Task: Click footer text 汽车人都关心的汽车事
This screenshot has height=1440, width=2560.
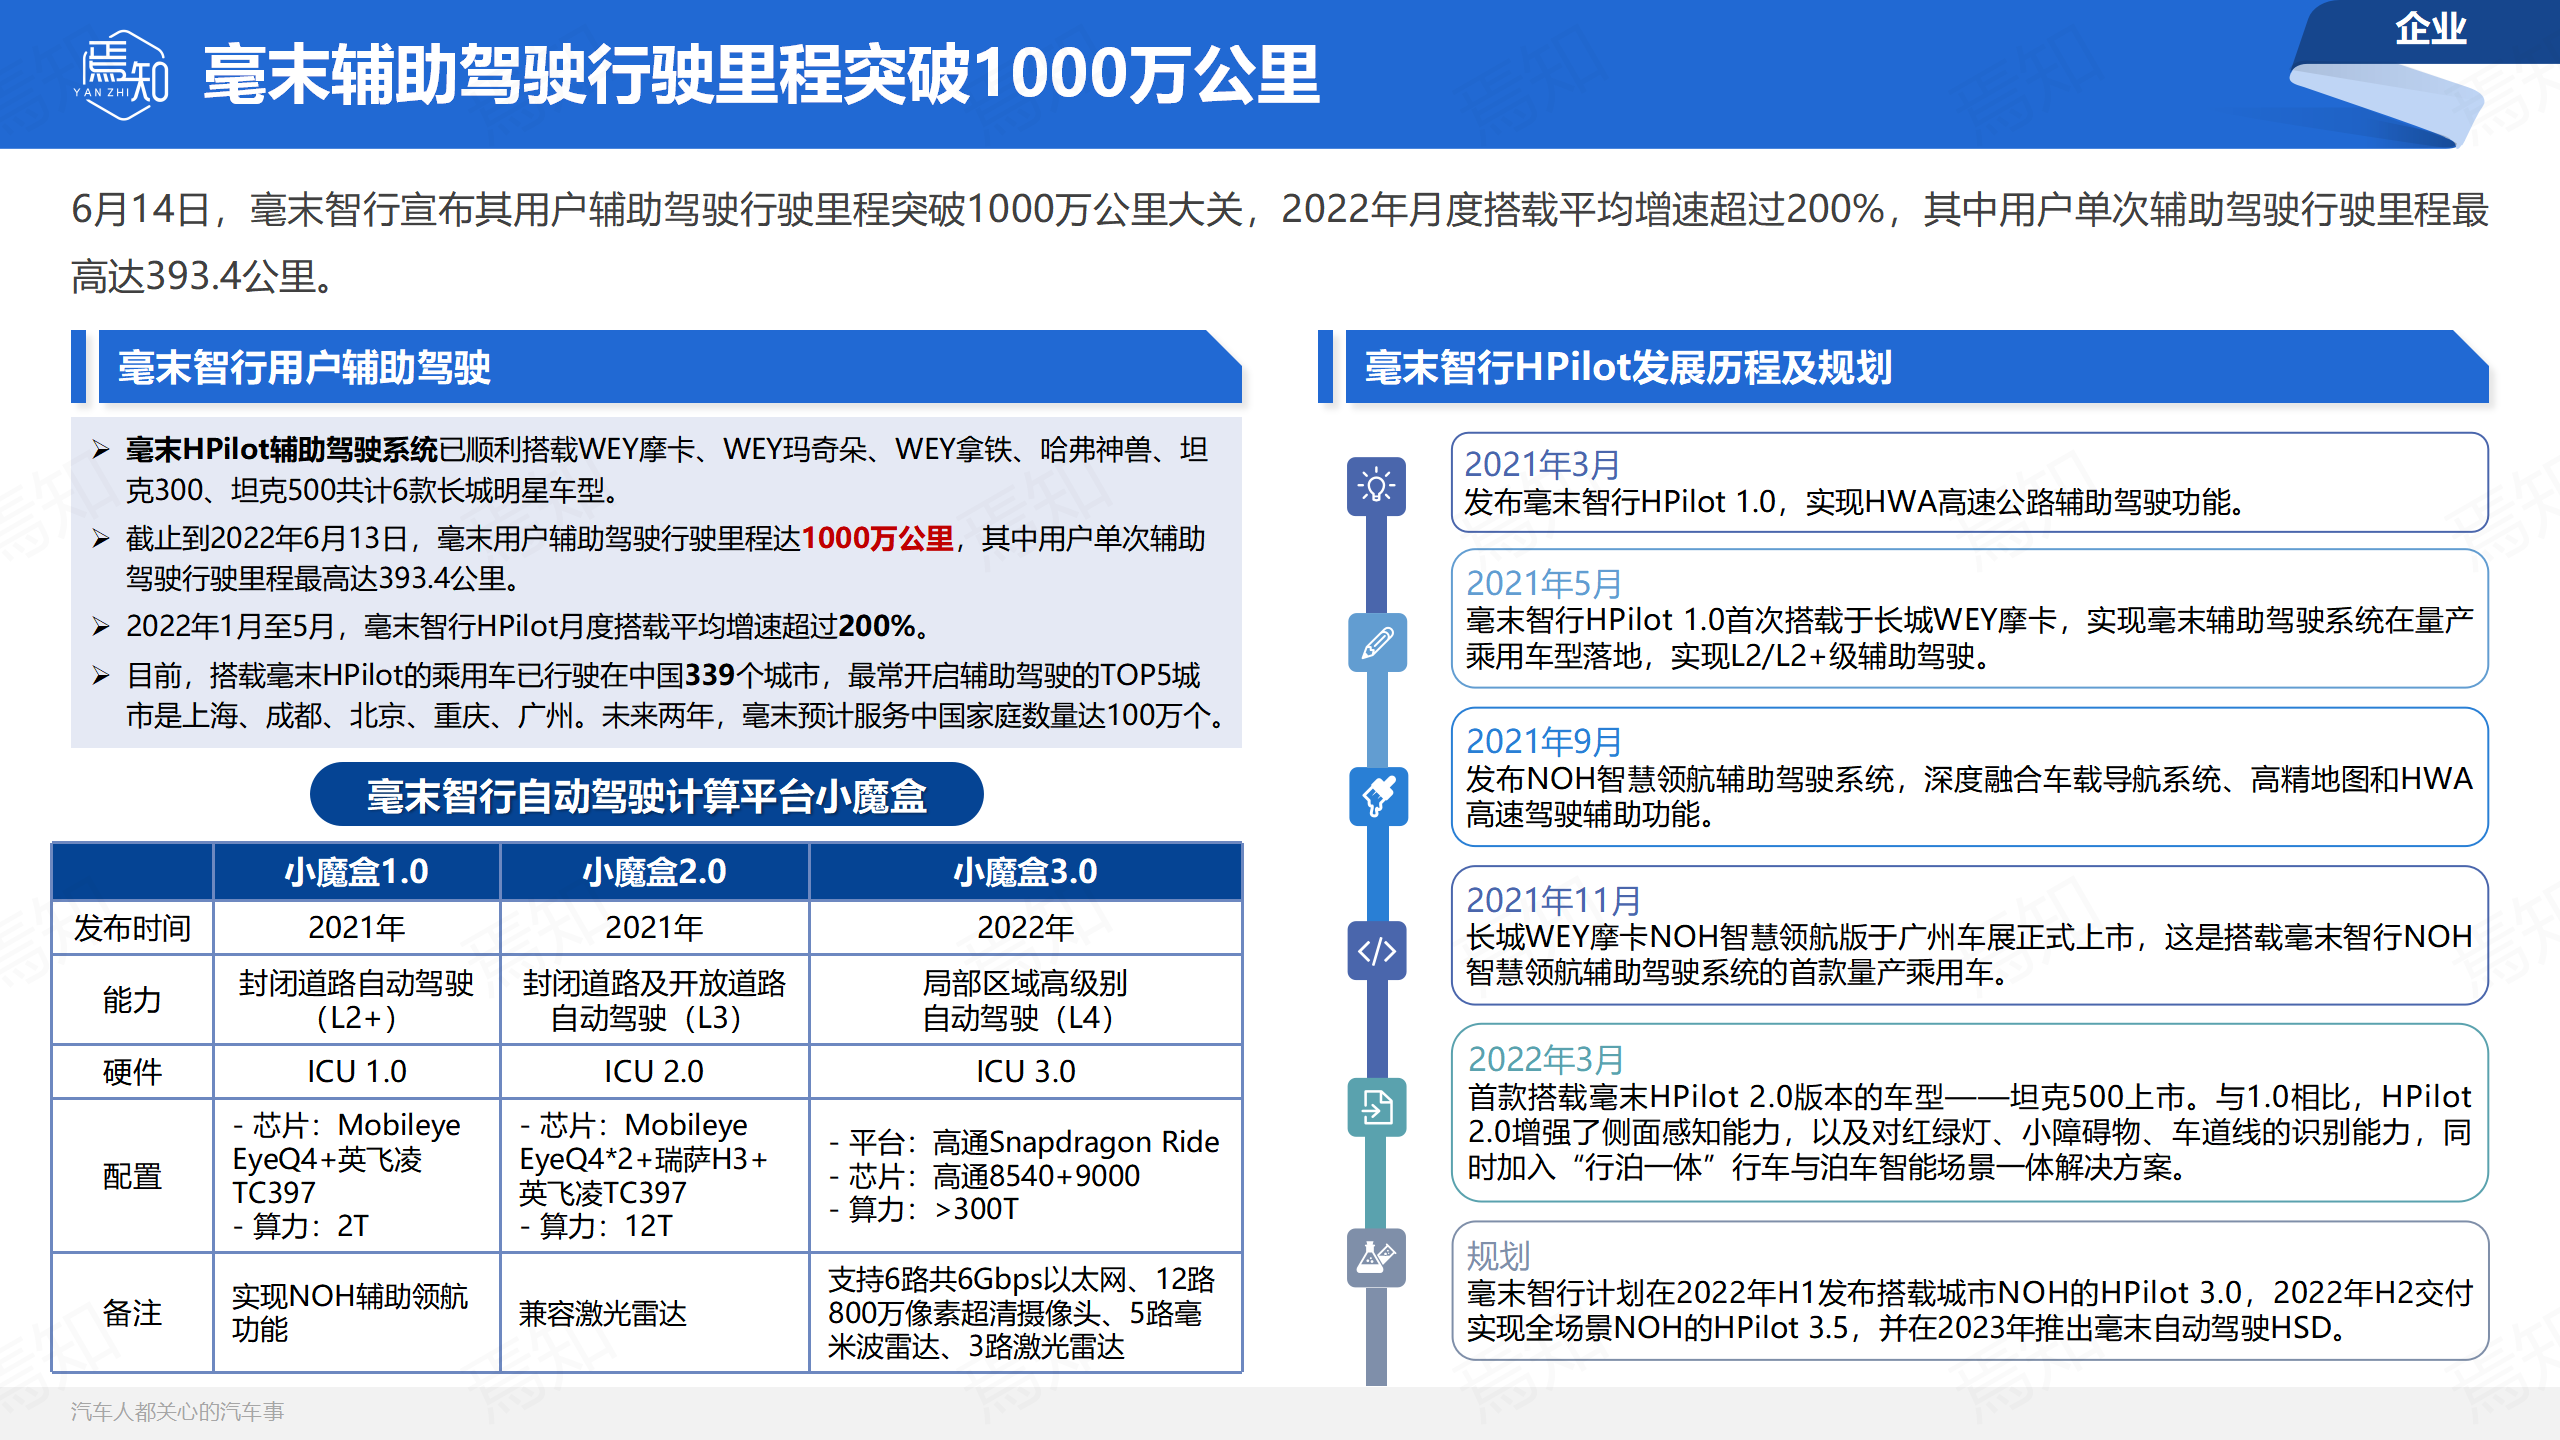Action: point(177,1411)
